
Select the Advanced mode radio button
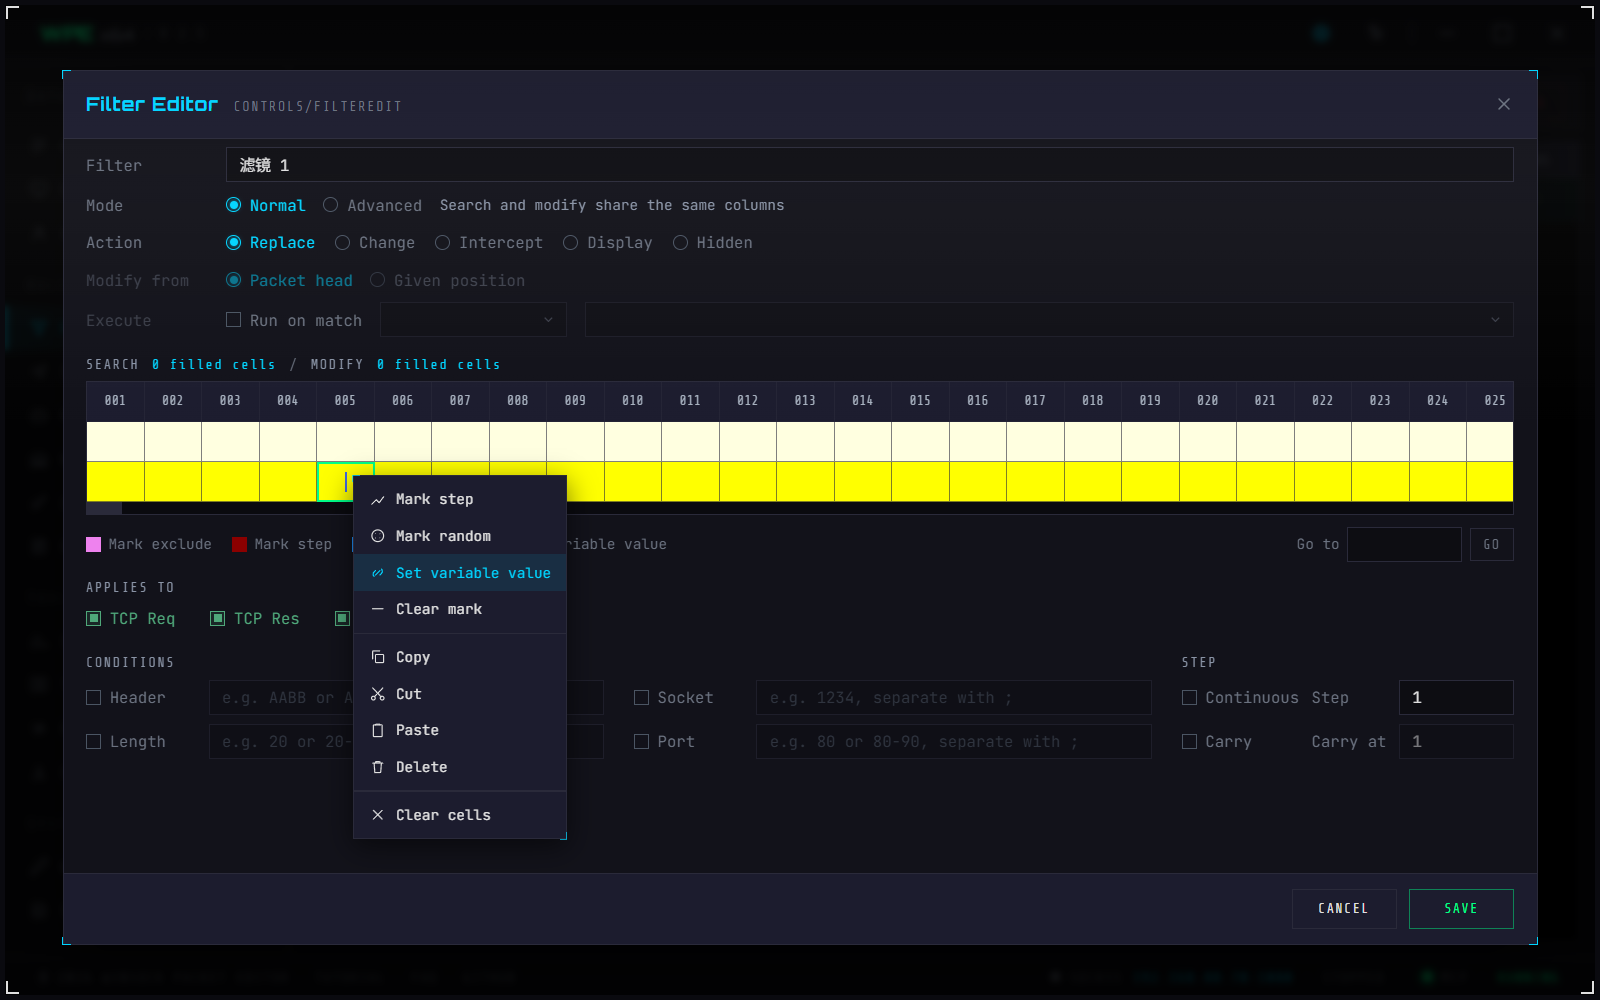coord(330,205)
